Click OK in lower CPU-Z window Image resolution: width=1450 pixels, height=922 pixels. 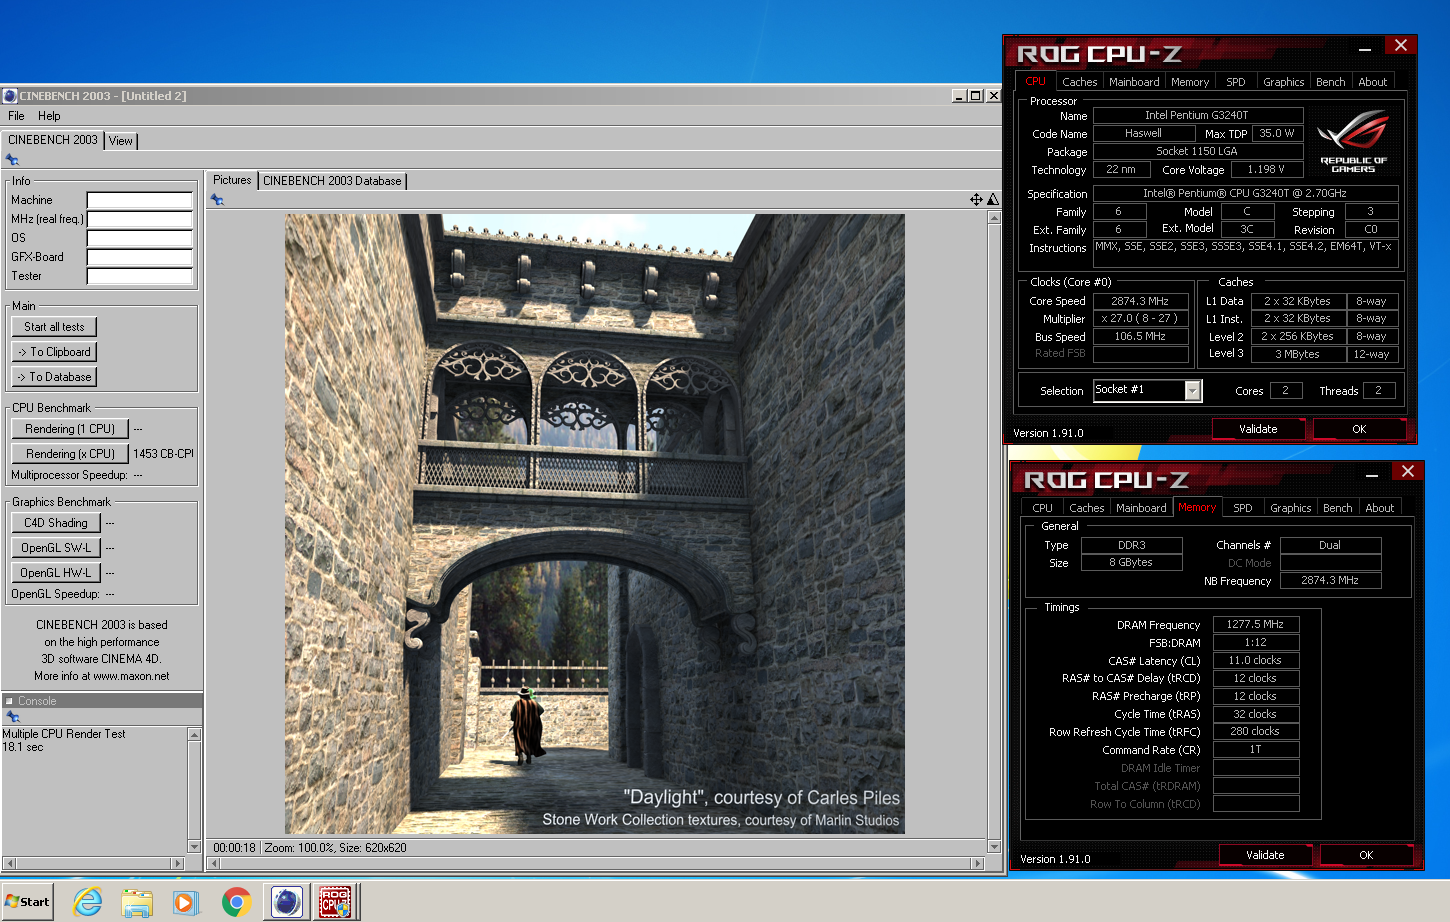point(1366,855)
